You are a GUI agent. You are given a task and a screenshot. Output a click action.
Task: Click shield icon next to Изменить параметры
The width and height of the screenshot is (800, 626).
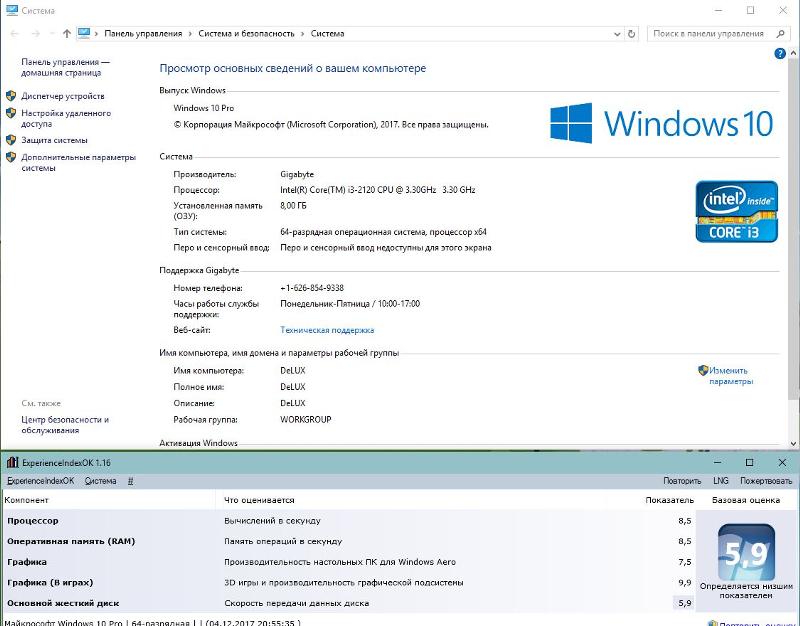click(703, 370)
